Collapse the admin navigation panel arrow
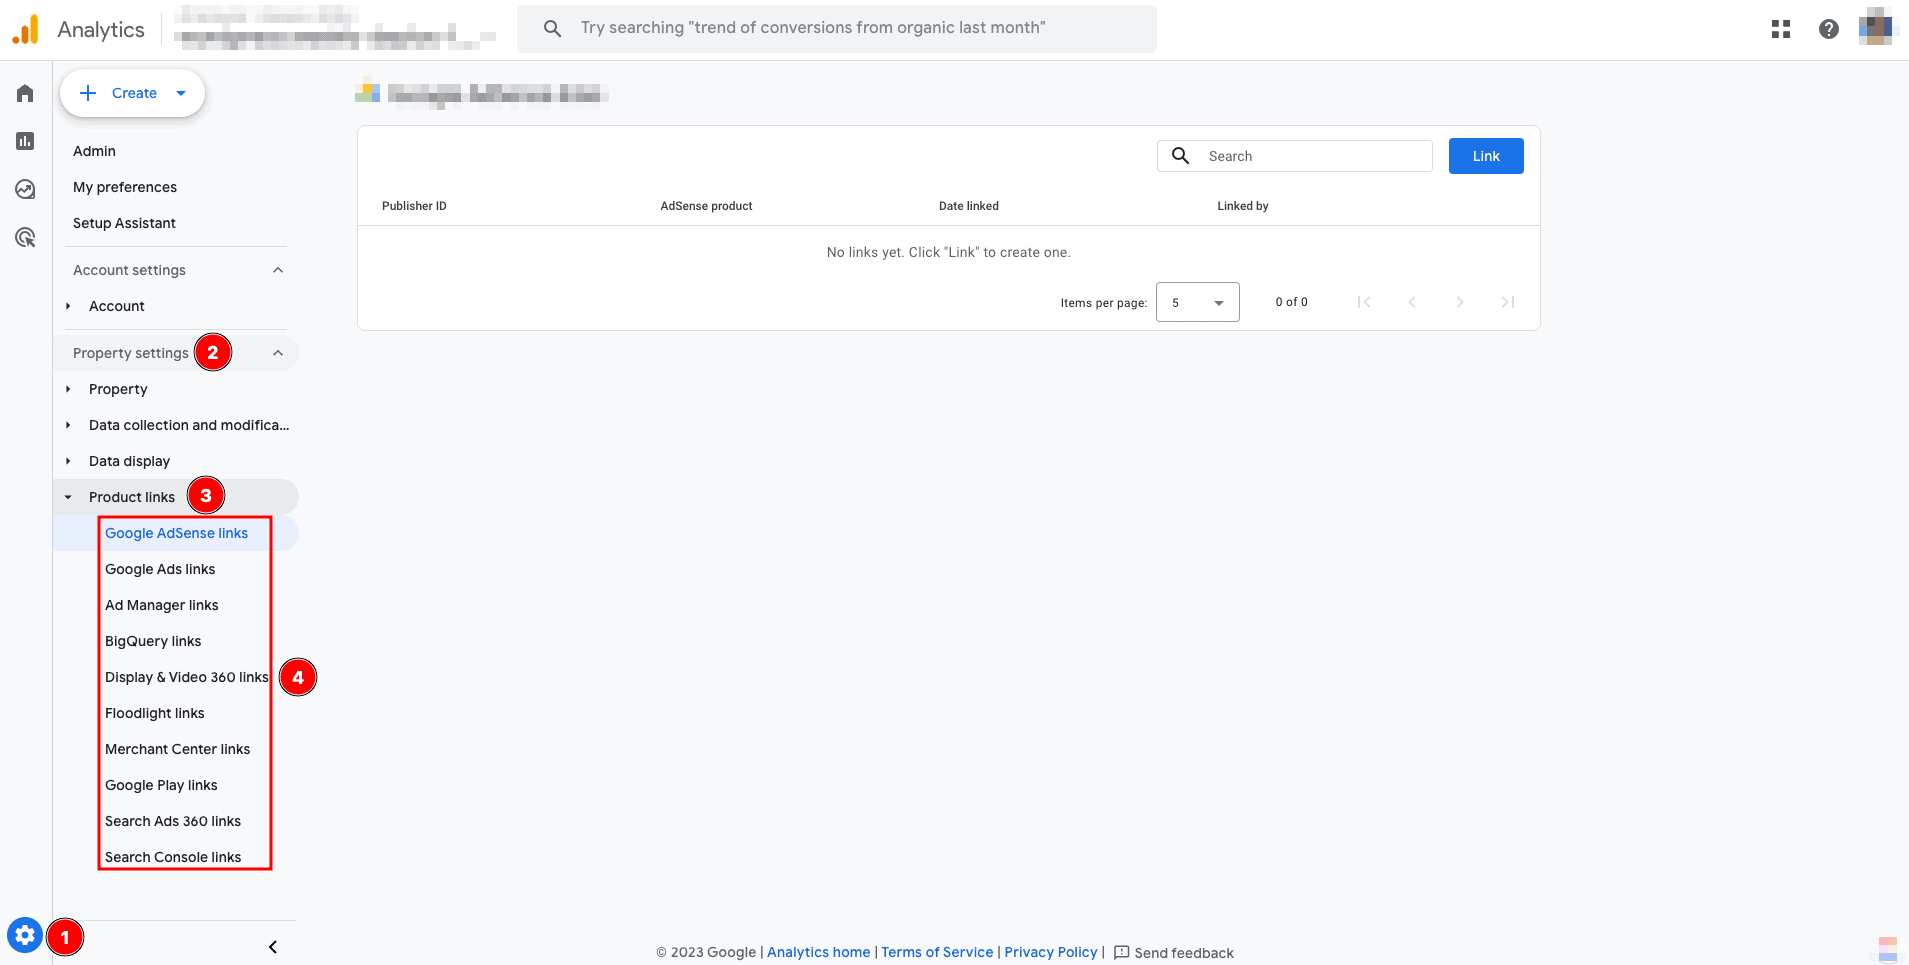Screen dimensions: 1909x965 click(x=273, y=947)
